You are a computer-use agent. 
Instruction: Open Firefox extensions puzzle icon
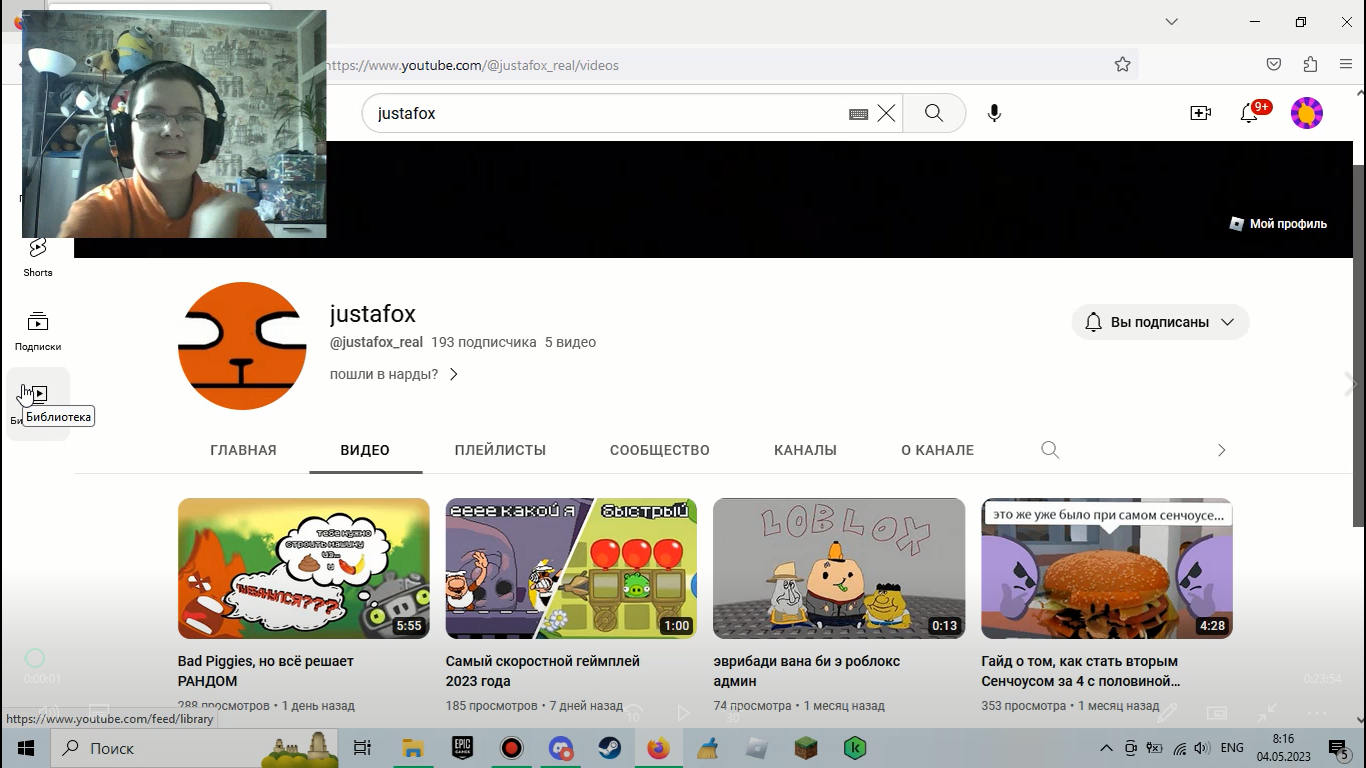click(x=1310, y=65)
